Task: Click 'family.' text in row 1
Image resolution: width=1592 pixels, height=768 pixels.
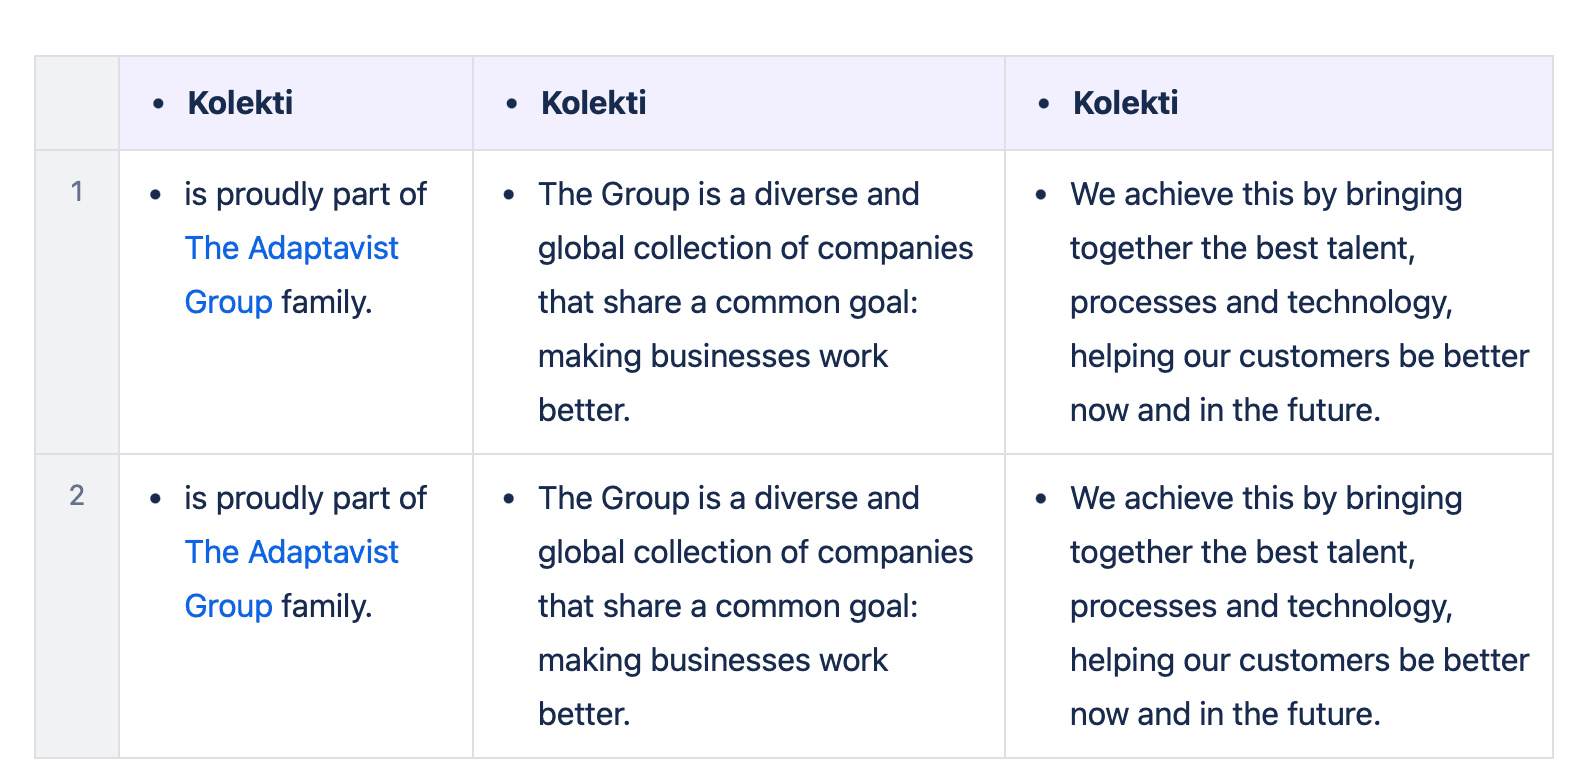Action: 327,302
